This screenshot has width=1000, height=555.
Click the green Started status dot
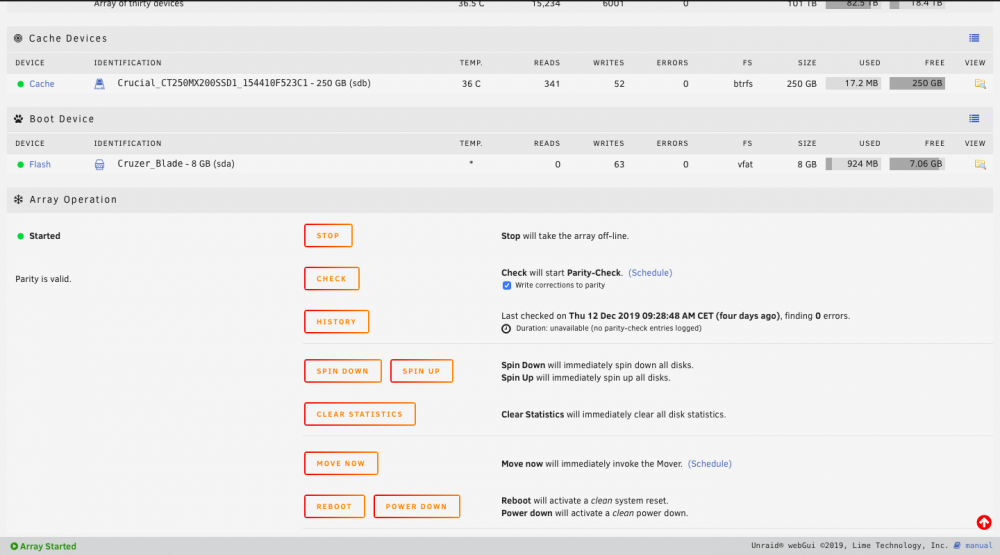pos(20,236)
